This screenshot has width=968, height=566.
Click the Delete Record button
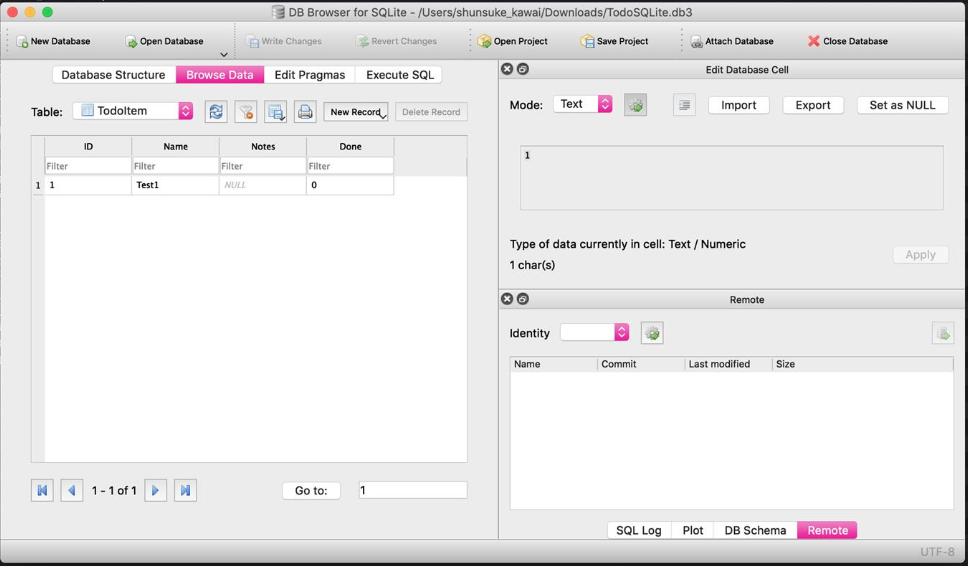(431, 112)
